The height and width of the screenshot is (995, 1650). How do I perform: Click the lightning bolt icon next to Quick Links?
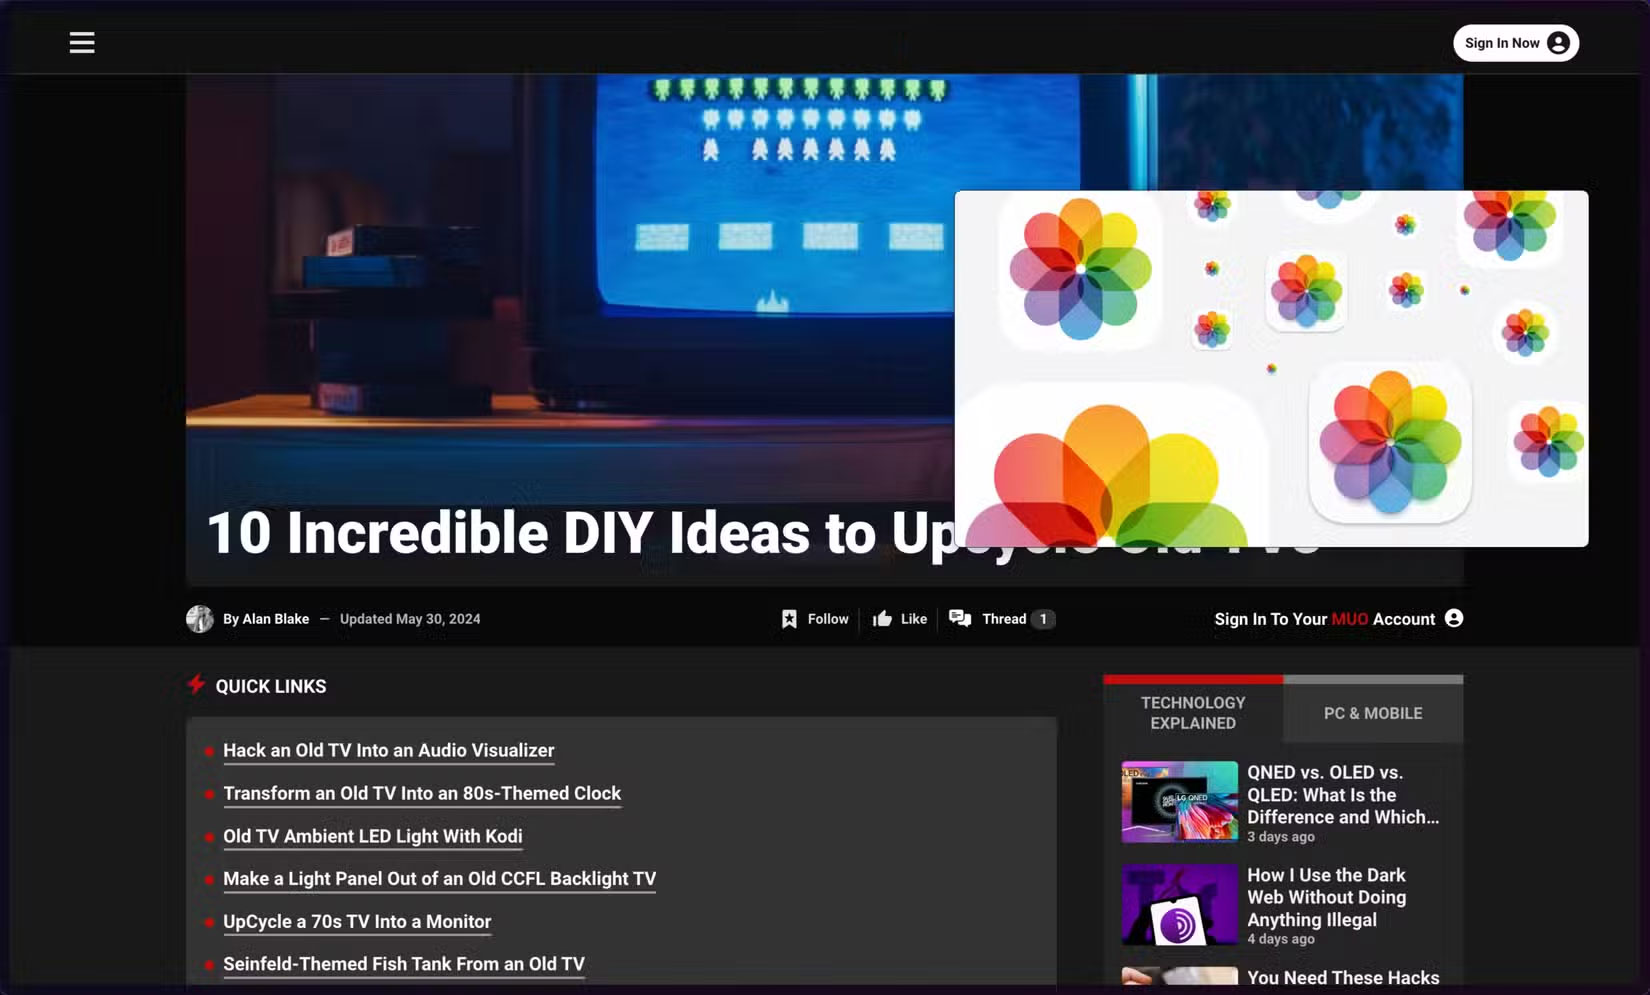(196, 684)
